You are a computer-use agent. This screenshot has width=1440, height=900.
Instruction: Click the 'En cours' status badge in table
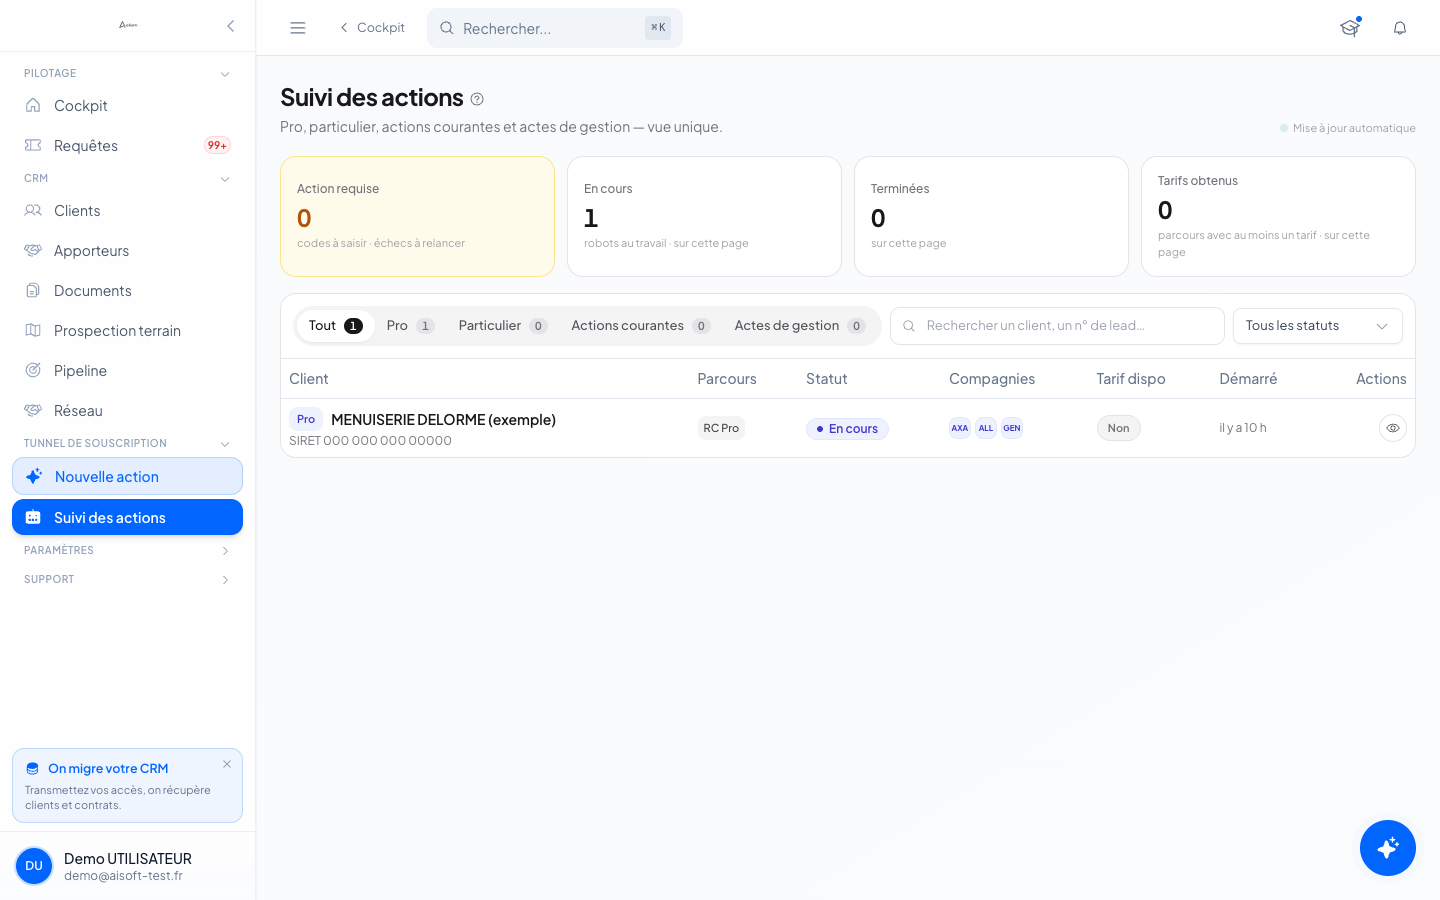tap(847, 429)
